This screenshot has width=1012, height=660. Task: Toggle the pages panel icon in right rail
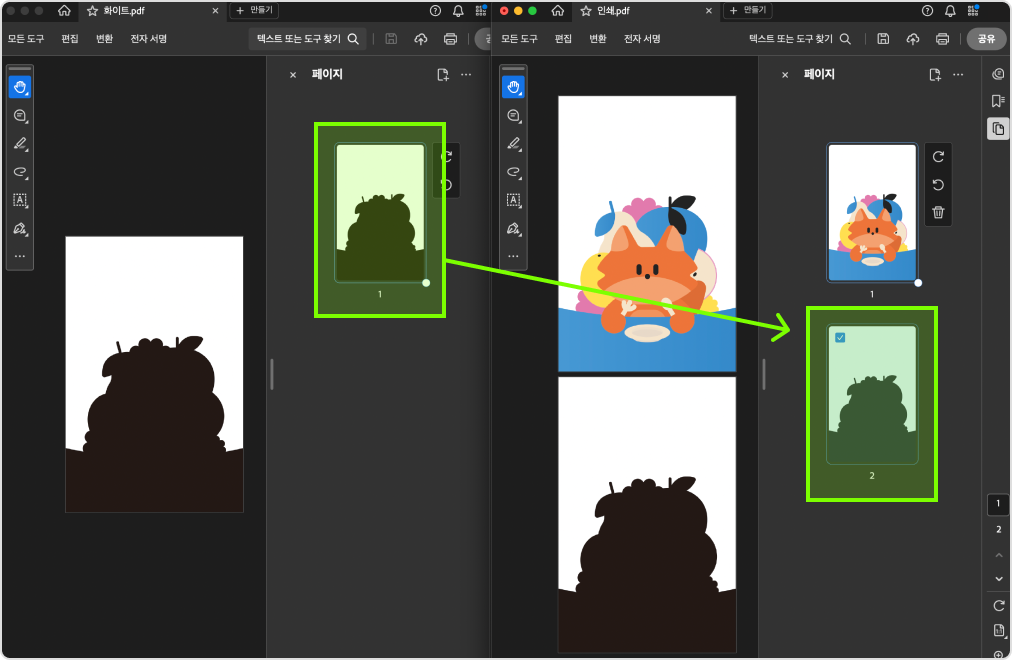pos(997,128)
